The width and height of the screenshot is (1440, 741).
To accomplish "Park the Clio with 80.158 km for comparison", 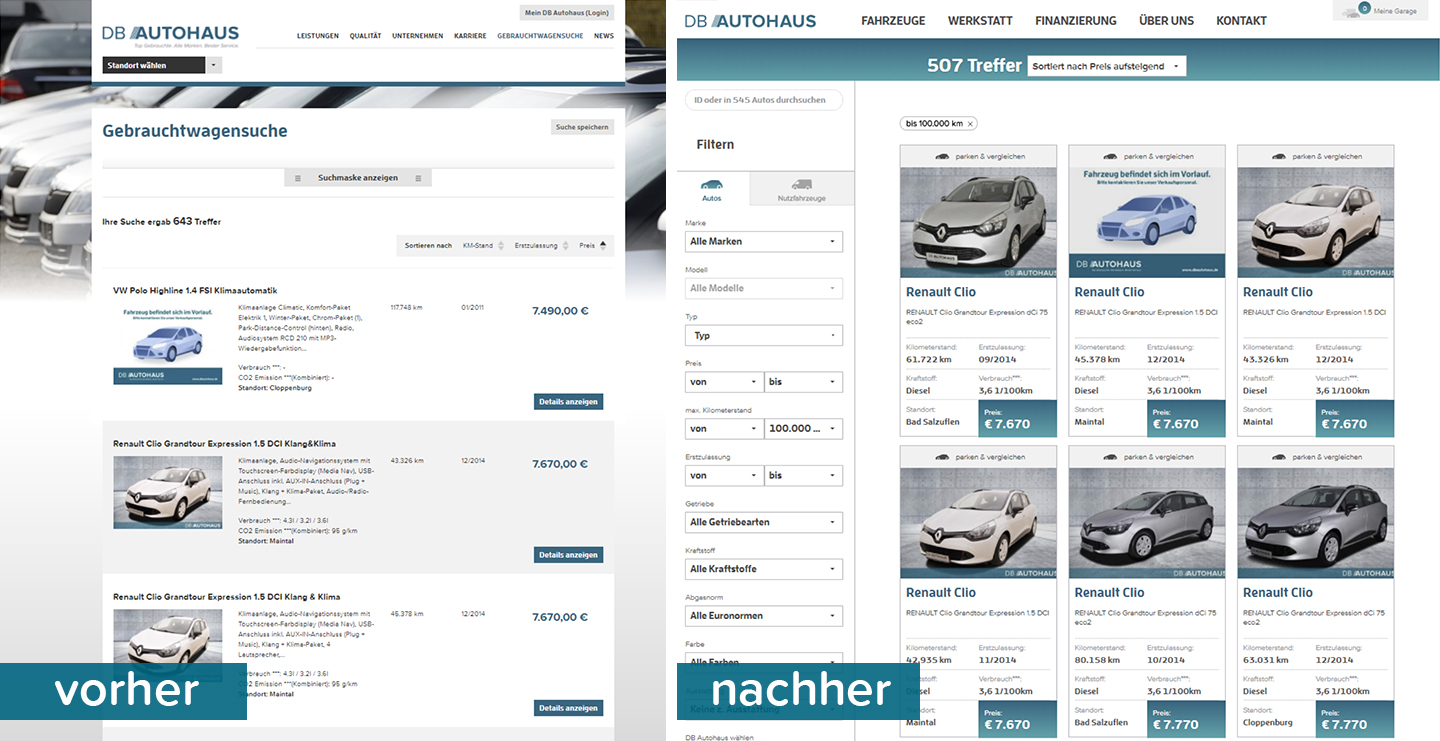I will (1146, 457).
